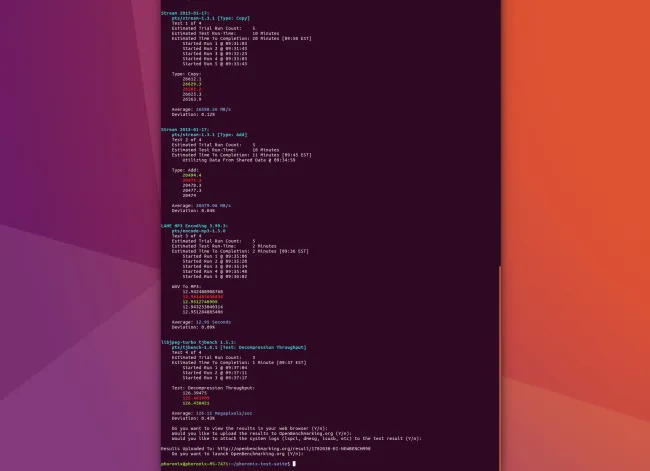Click the 'LAME MP3 Encoding' heading
The width and height of the screenshot is (650, 471).
tap(194, 226)
